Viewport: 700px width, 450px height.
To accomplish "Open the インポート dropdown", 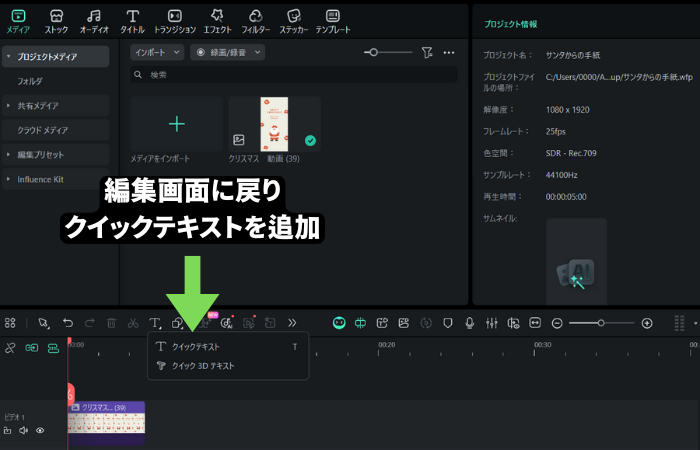I will point(157,52).
